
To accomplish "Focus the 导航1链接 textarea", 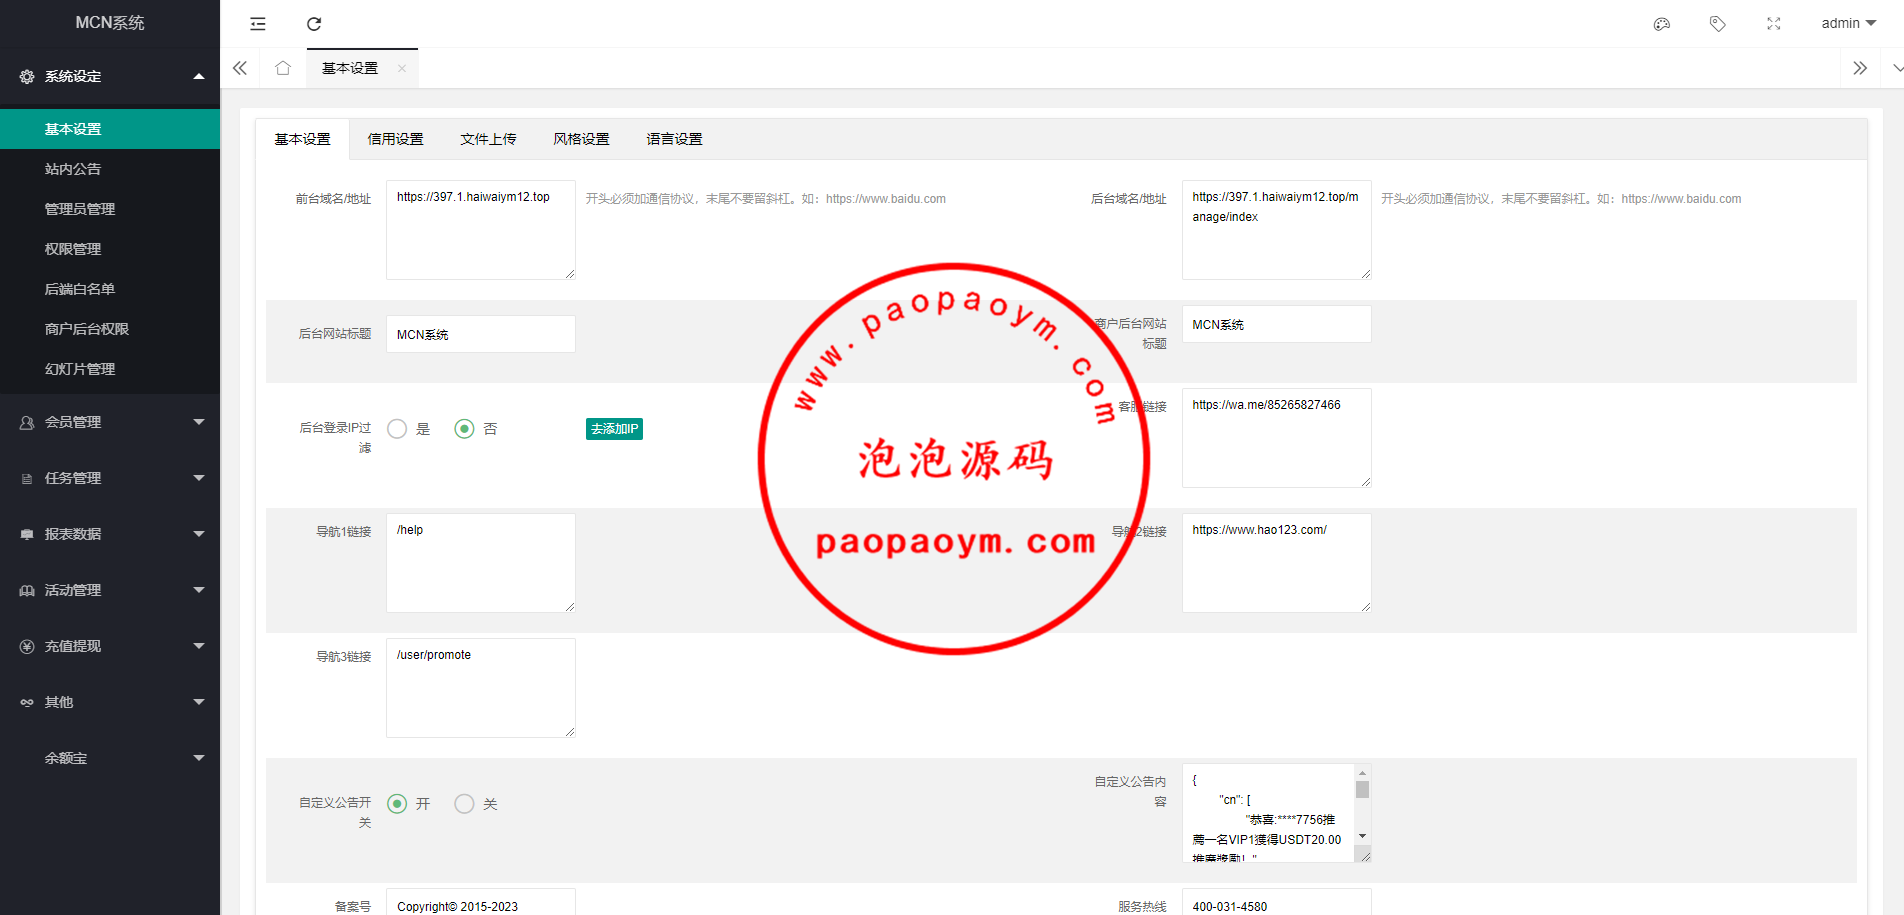I will [481, 563].
